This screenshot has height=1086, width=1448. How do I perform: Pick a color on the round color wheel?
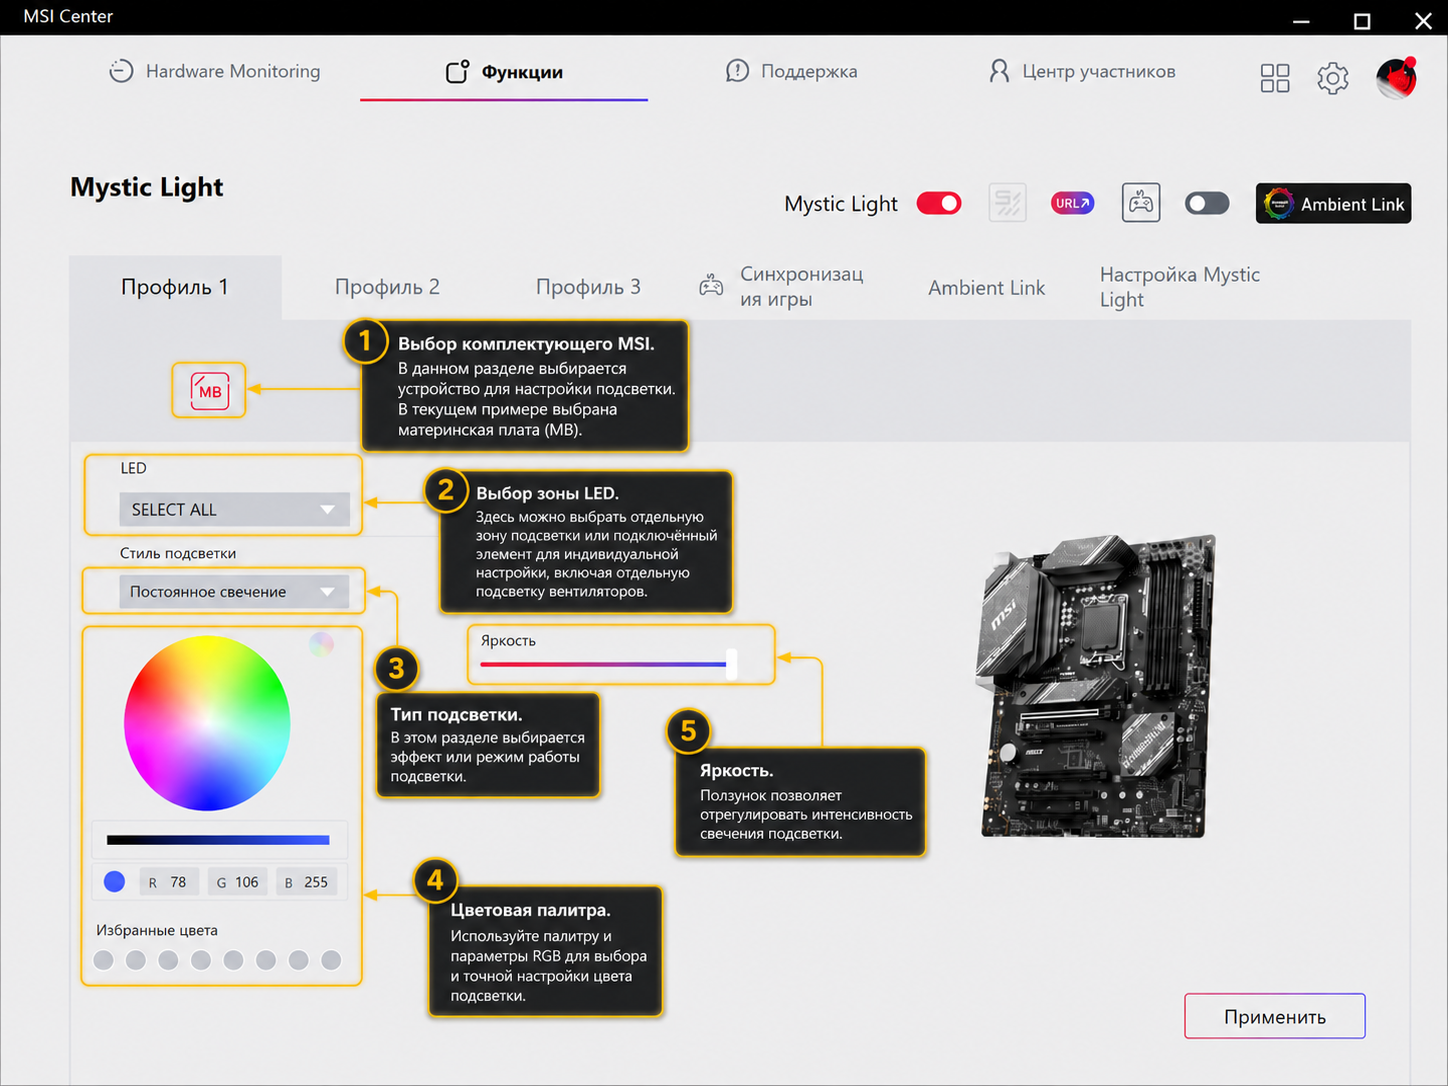click(207, 723)
